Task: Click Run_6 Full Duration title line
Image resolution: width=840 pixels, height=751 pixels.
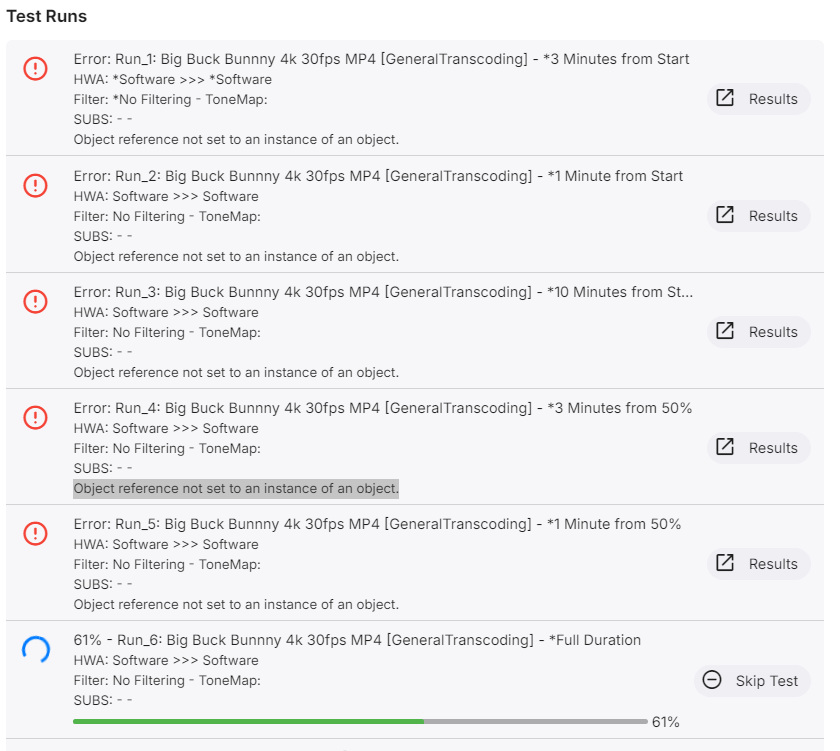Action: click(357, 640)
